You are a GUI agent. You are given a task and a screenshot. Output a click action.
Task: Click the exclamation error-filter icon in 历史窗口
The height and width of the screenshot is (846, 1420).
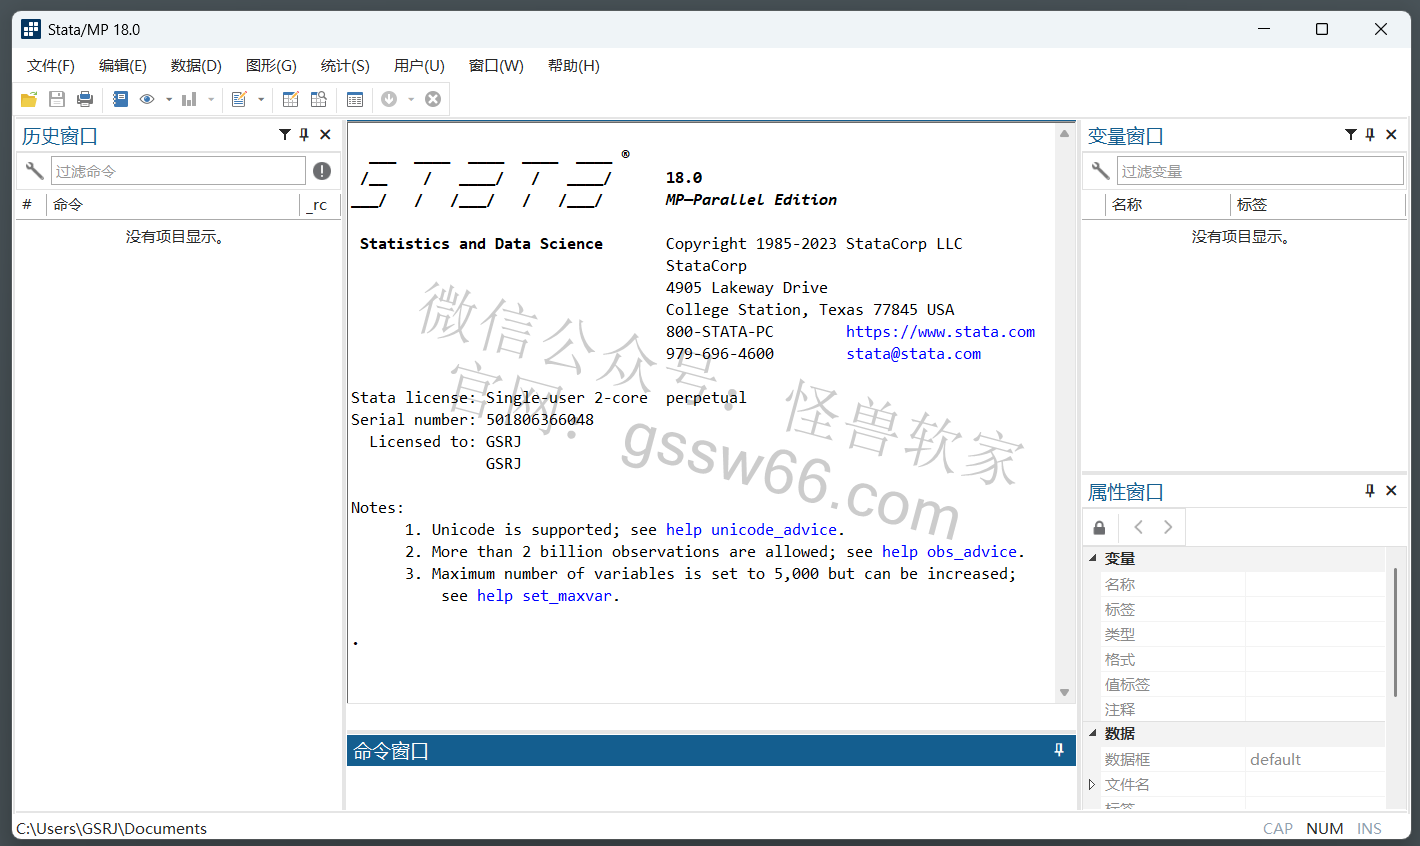322,171
